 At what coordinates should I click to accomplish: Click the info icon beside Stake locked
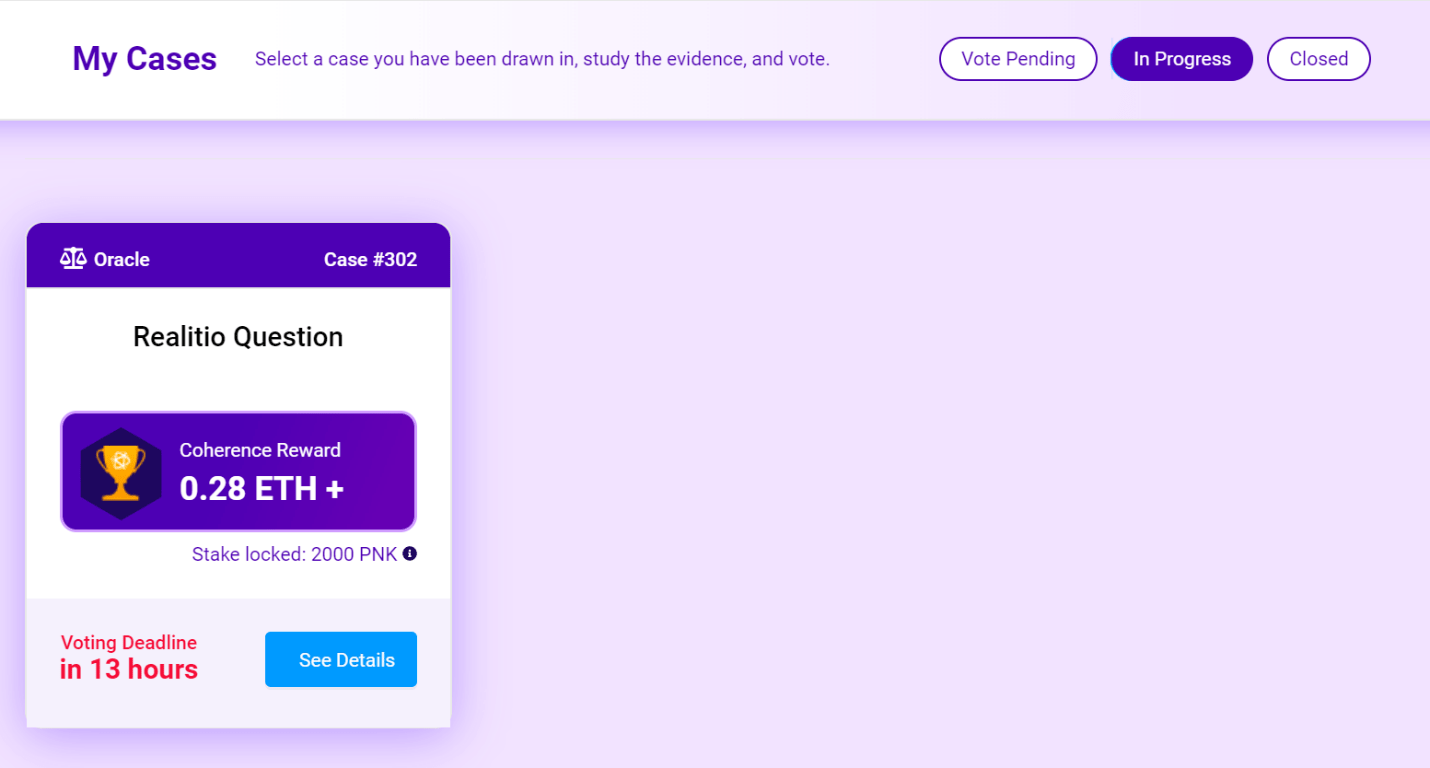[408, 553]
